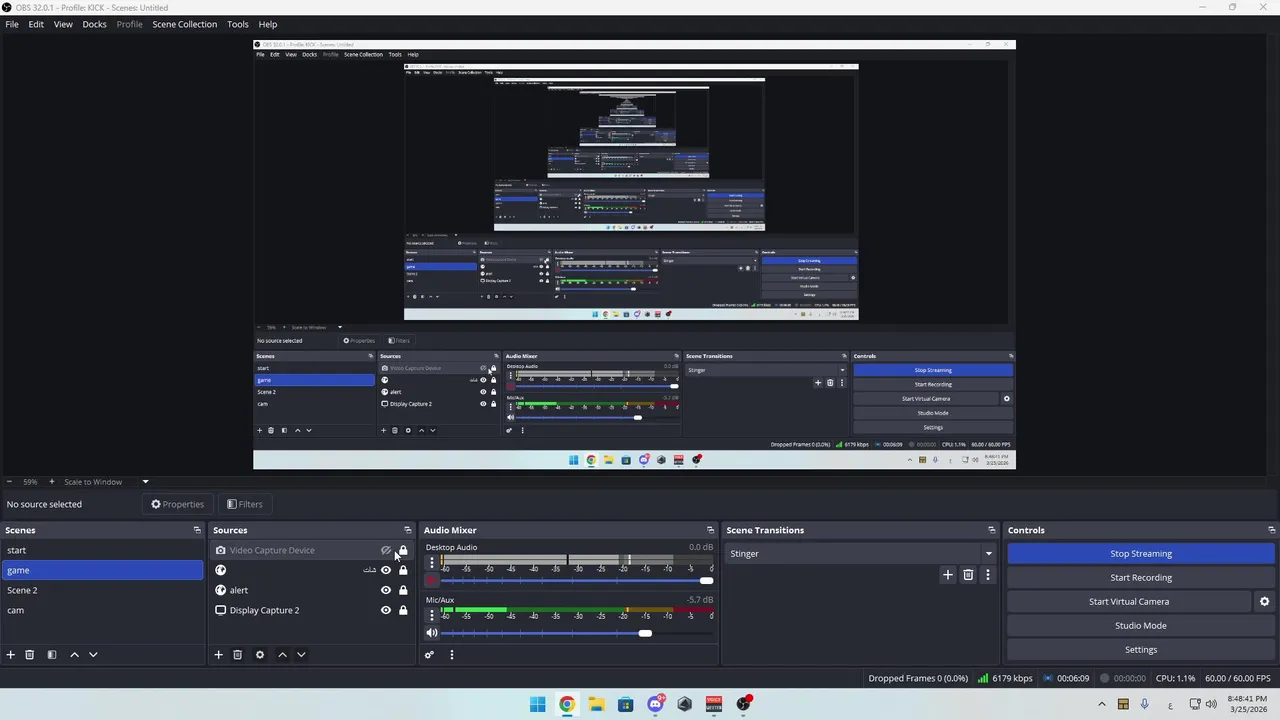Open advanced audio properties gears icon
The width and height of the screenshot is (1280, 720).
[x=429, y=655]
